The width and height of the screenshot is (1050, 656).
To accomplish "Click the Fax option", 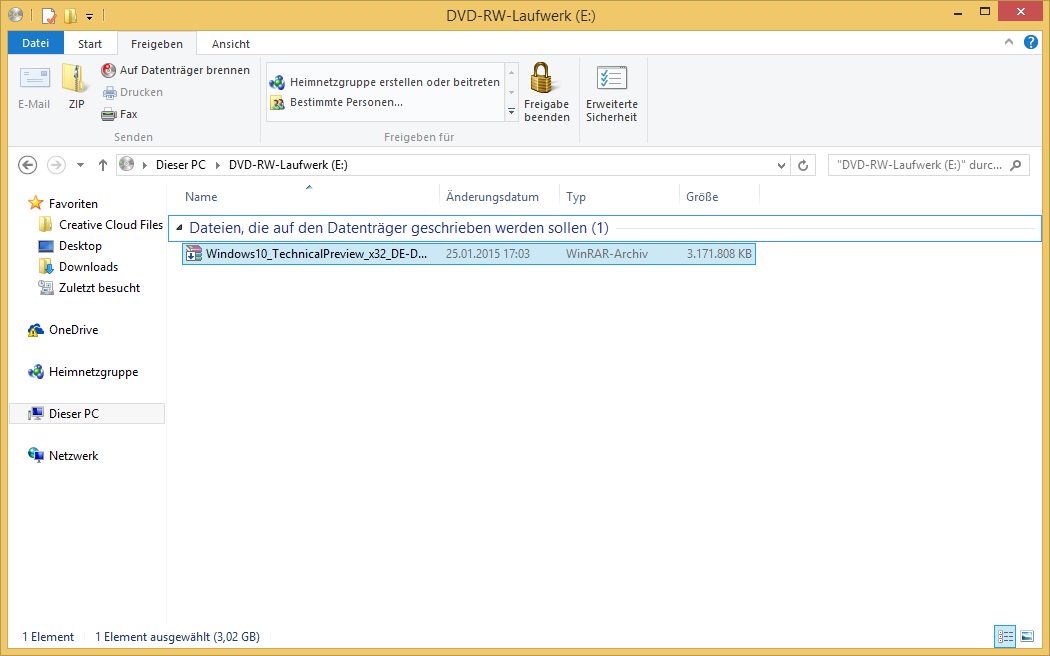I will [x=119, y=114].
